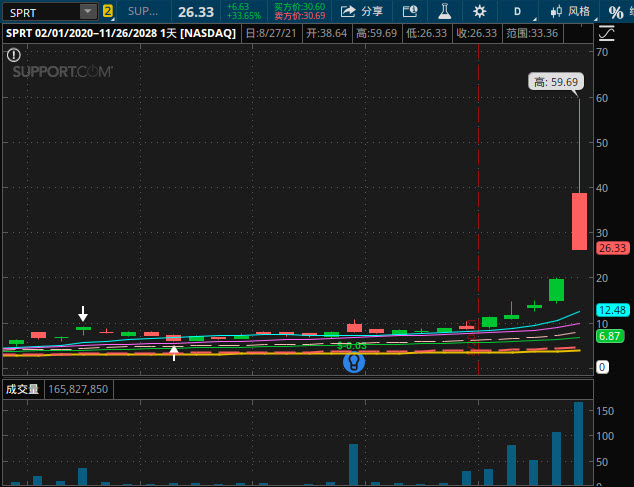Click the 高: 59.69 high price bubble

(x=556, y=82)
